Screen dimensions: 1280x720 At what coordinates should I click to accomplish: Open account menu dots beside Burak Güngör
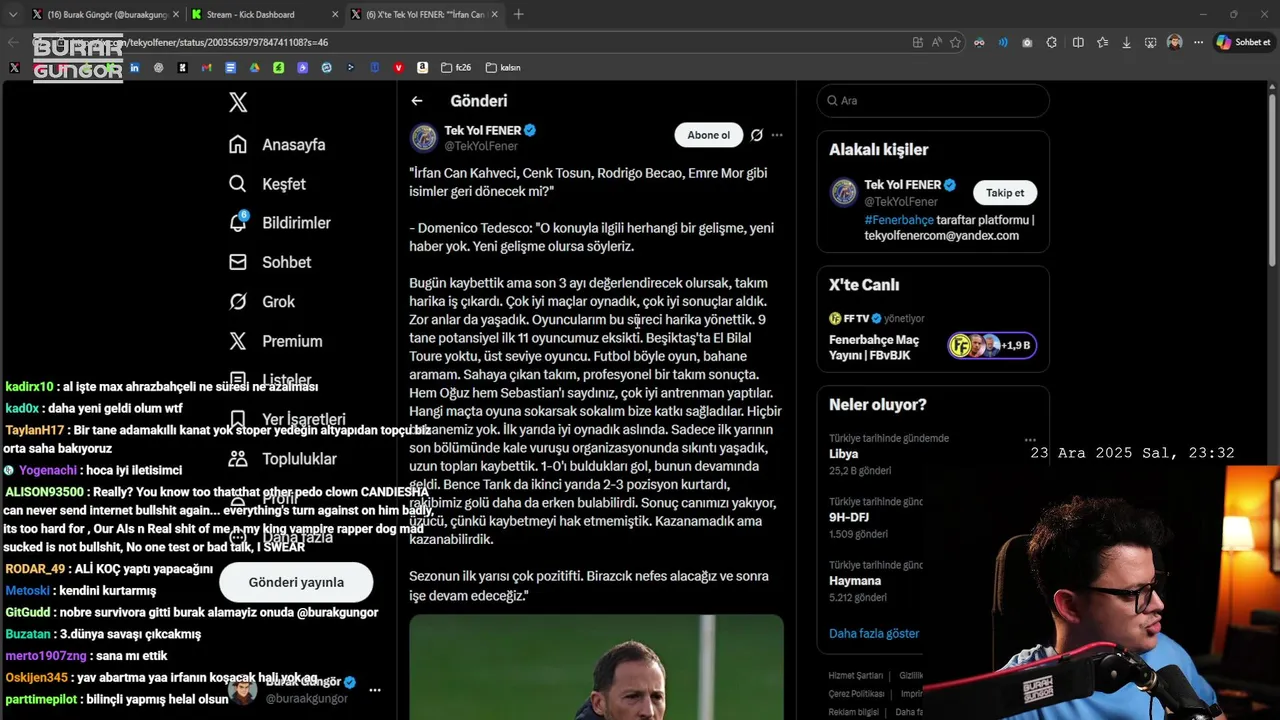coord(375,690)
